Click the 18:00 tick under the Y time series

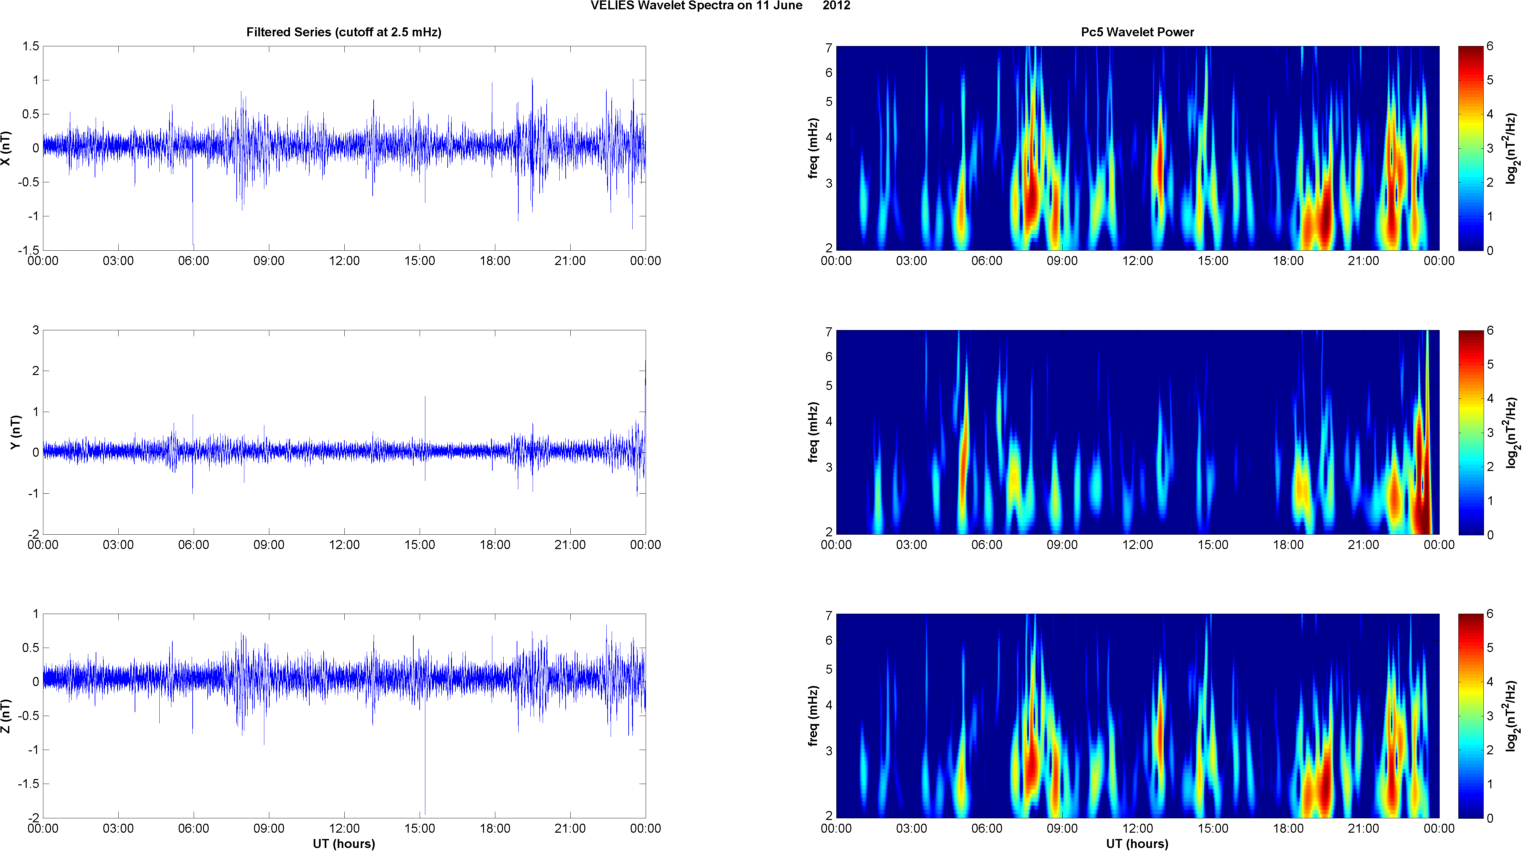click(x=495, y=545)
